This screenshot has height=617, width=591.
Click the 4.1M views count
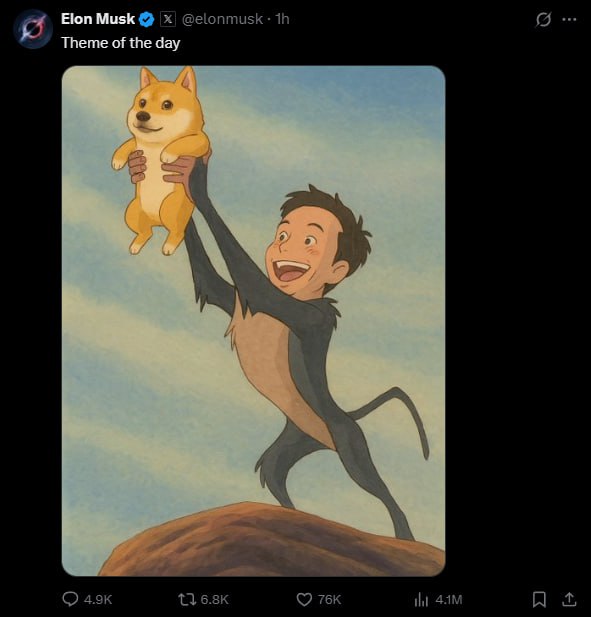click(x=449, y=599)
